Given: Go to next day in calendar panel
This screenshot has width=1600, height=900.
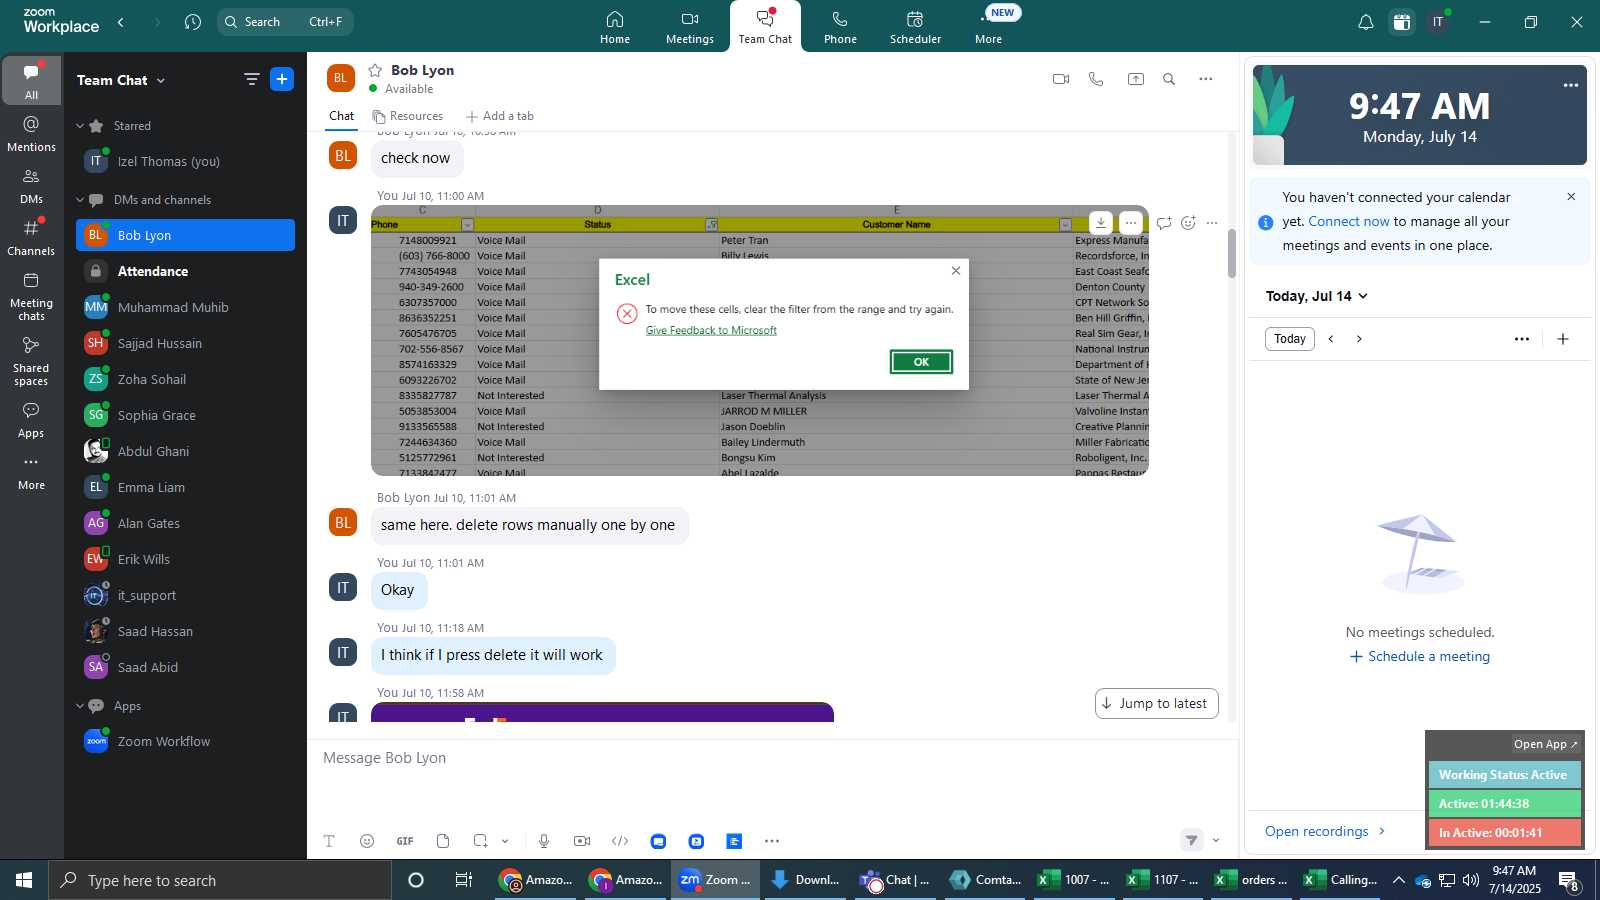Looking at the screenshot, I should click(x=1359, y=339).
